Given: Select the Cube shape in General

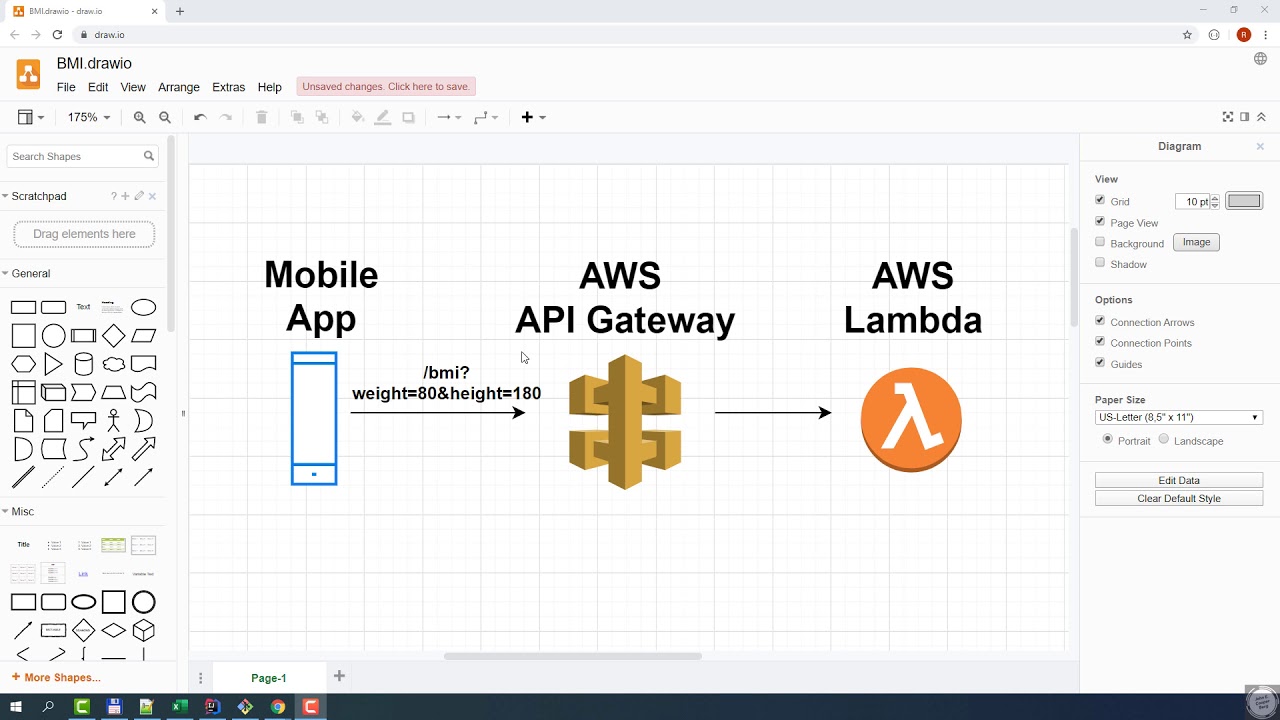Looking at the screenshot, I should point(54,392).
